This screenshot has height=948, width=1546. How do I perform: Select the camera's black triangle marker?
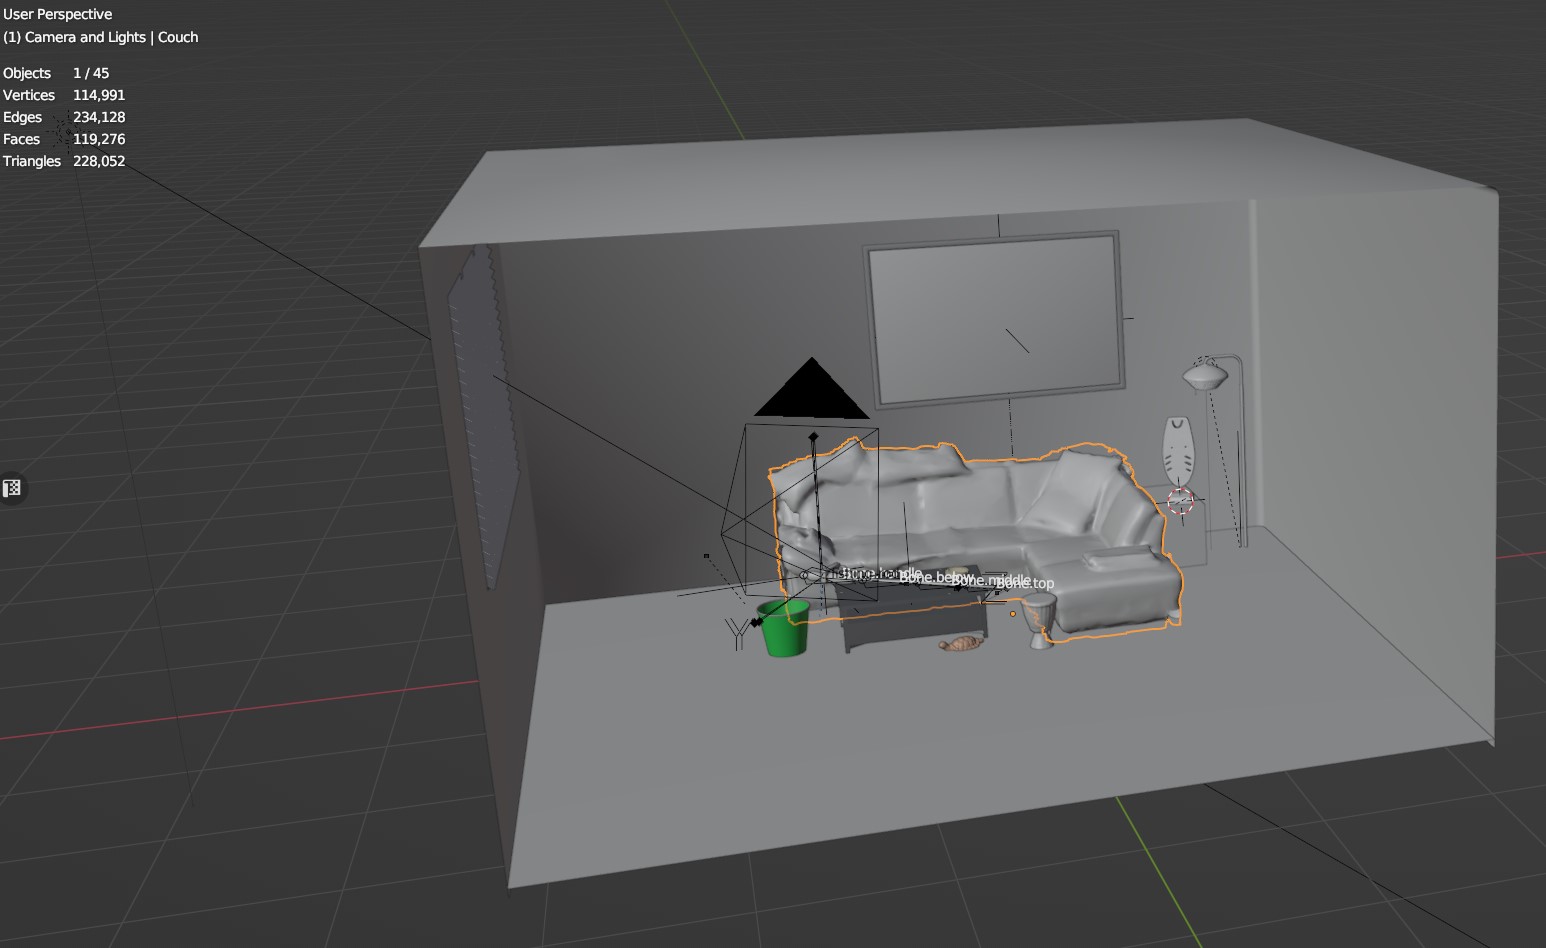tap(811, 391)
